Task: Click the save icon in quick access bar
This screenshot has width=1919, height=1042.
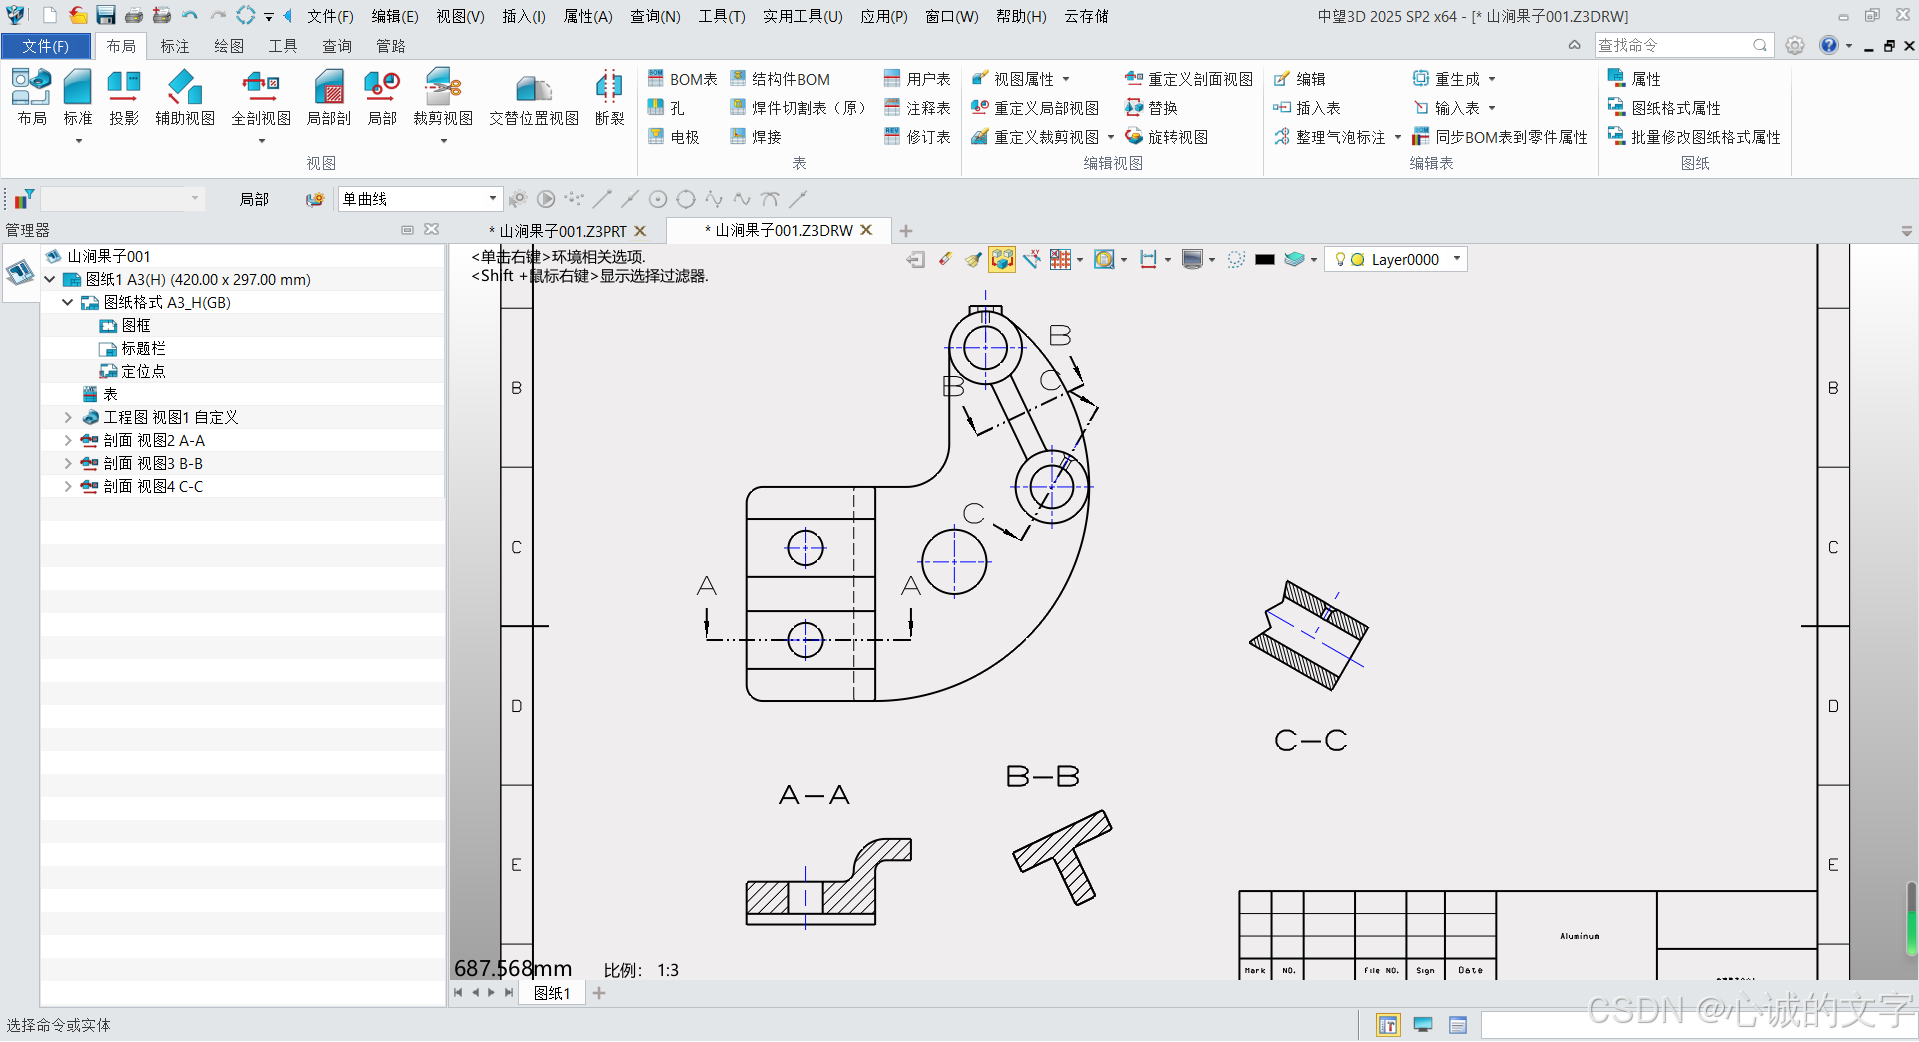Action: 106,15
